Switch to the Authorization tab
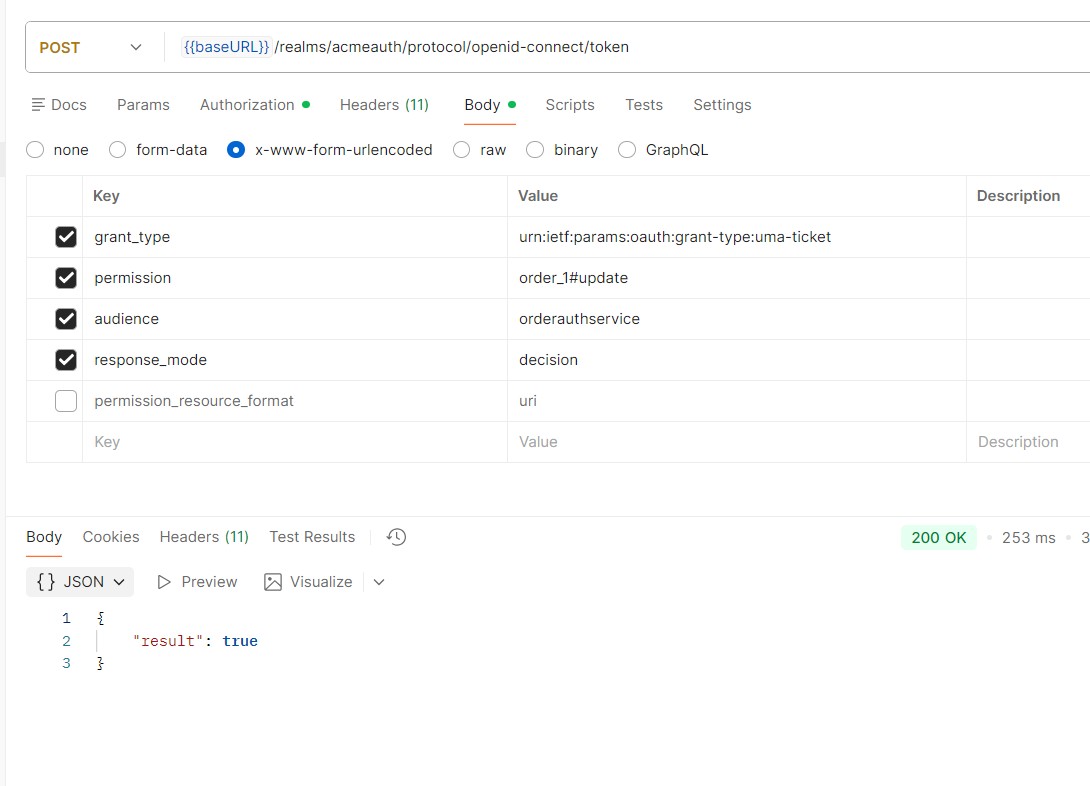 (x=247, y=105)
